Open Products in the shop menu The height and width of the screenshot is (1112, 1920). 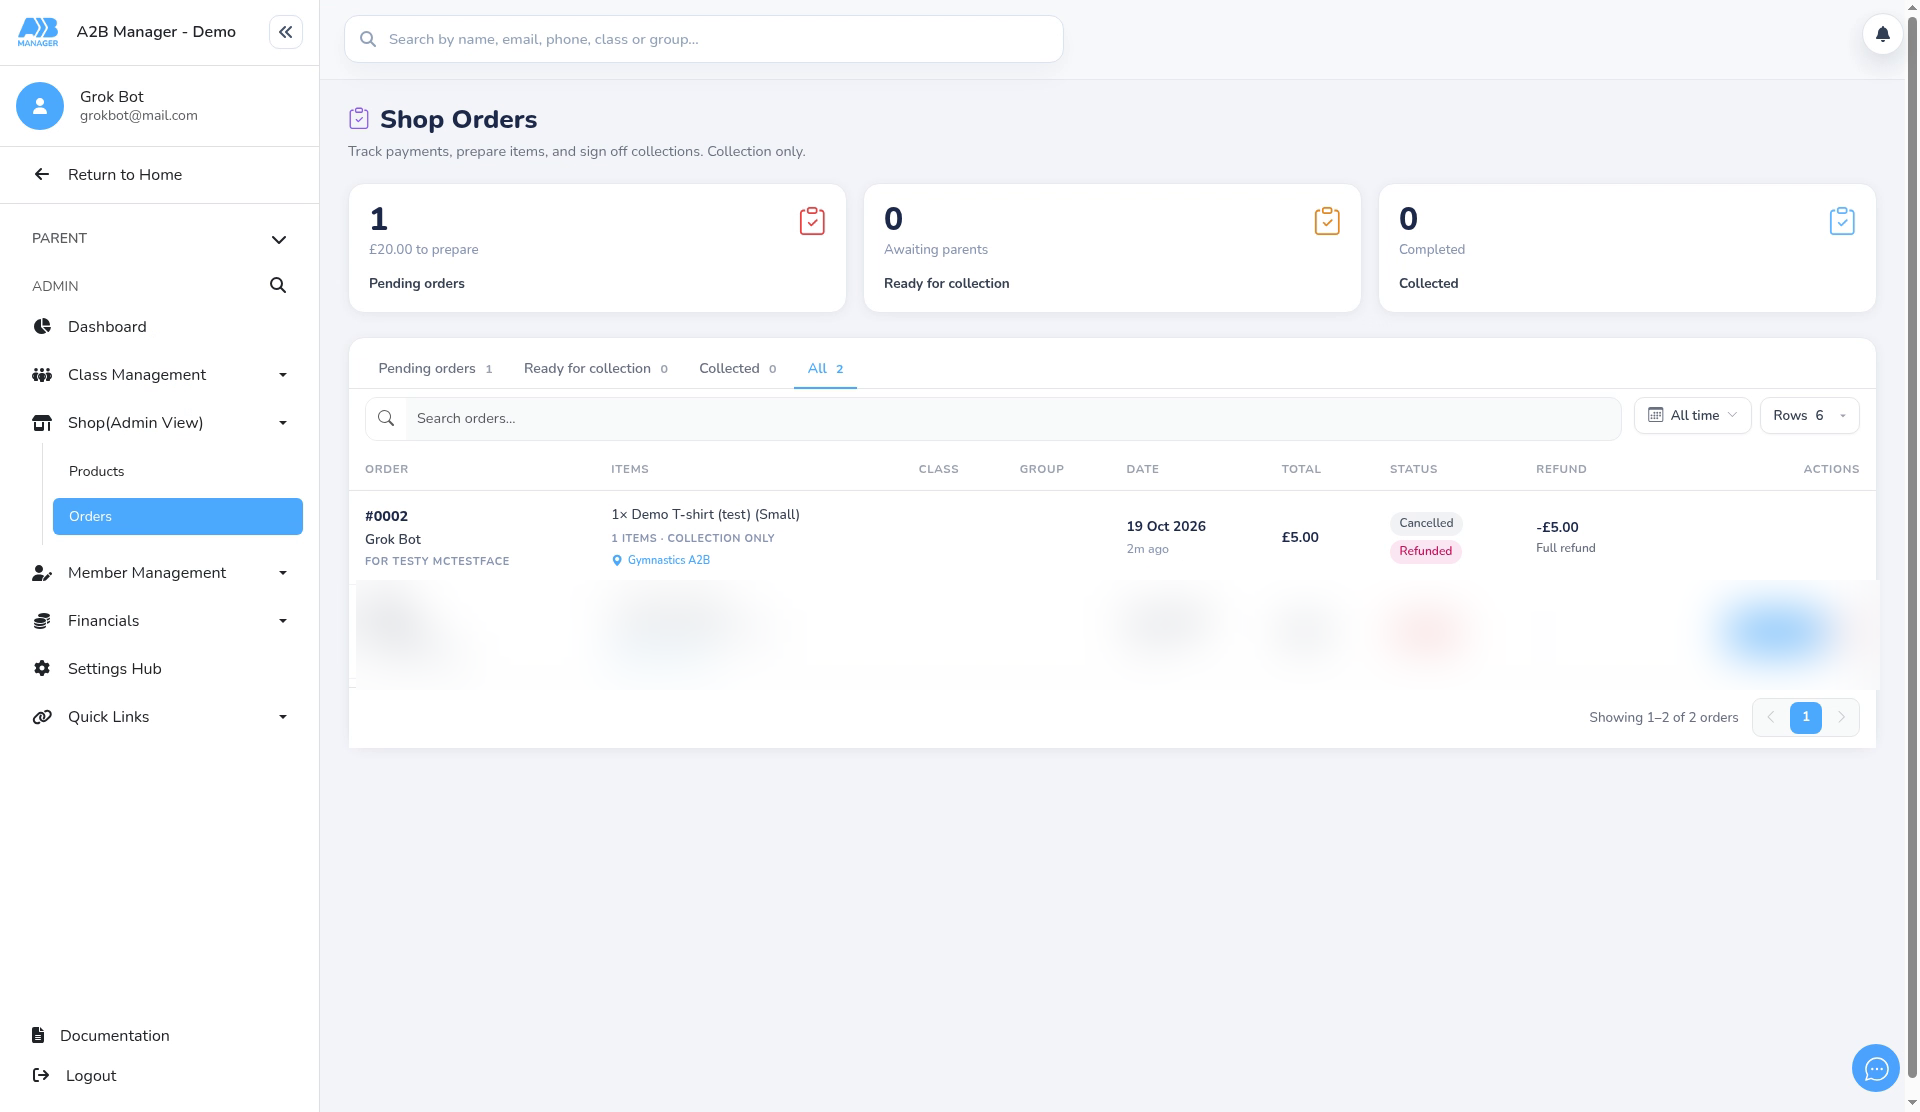coord(96,471)
